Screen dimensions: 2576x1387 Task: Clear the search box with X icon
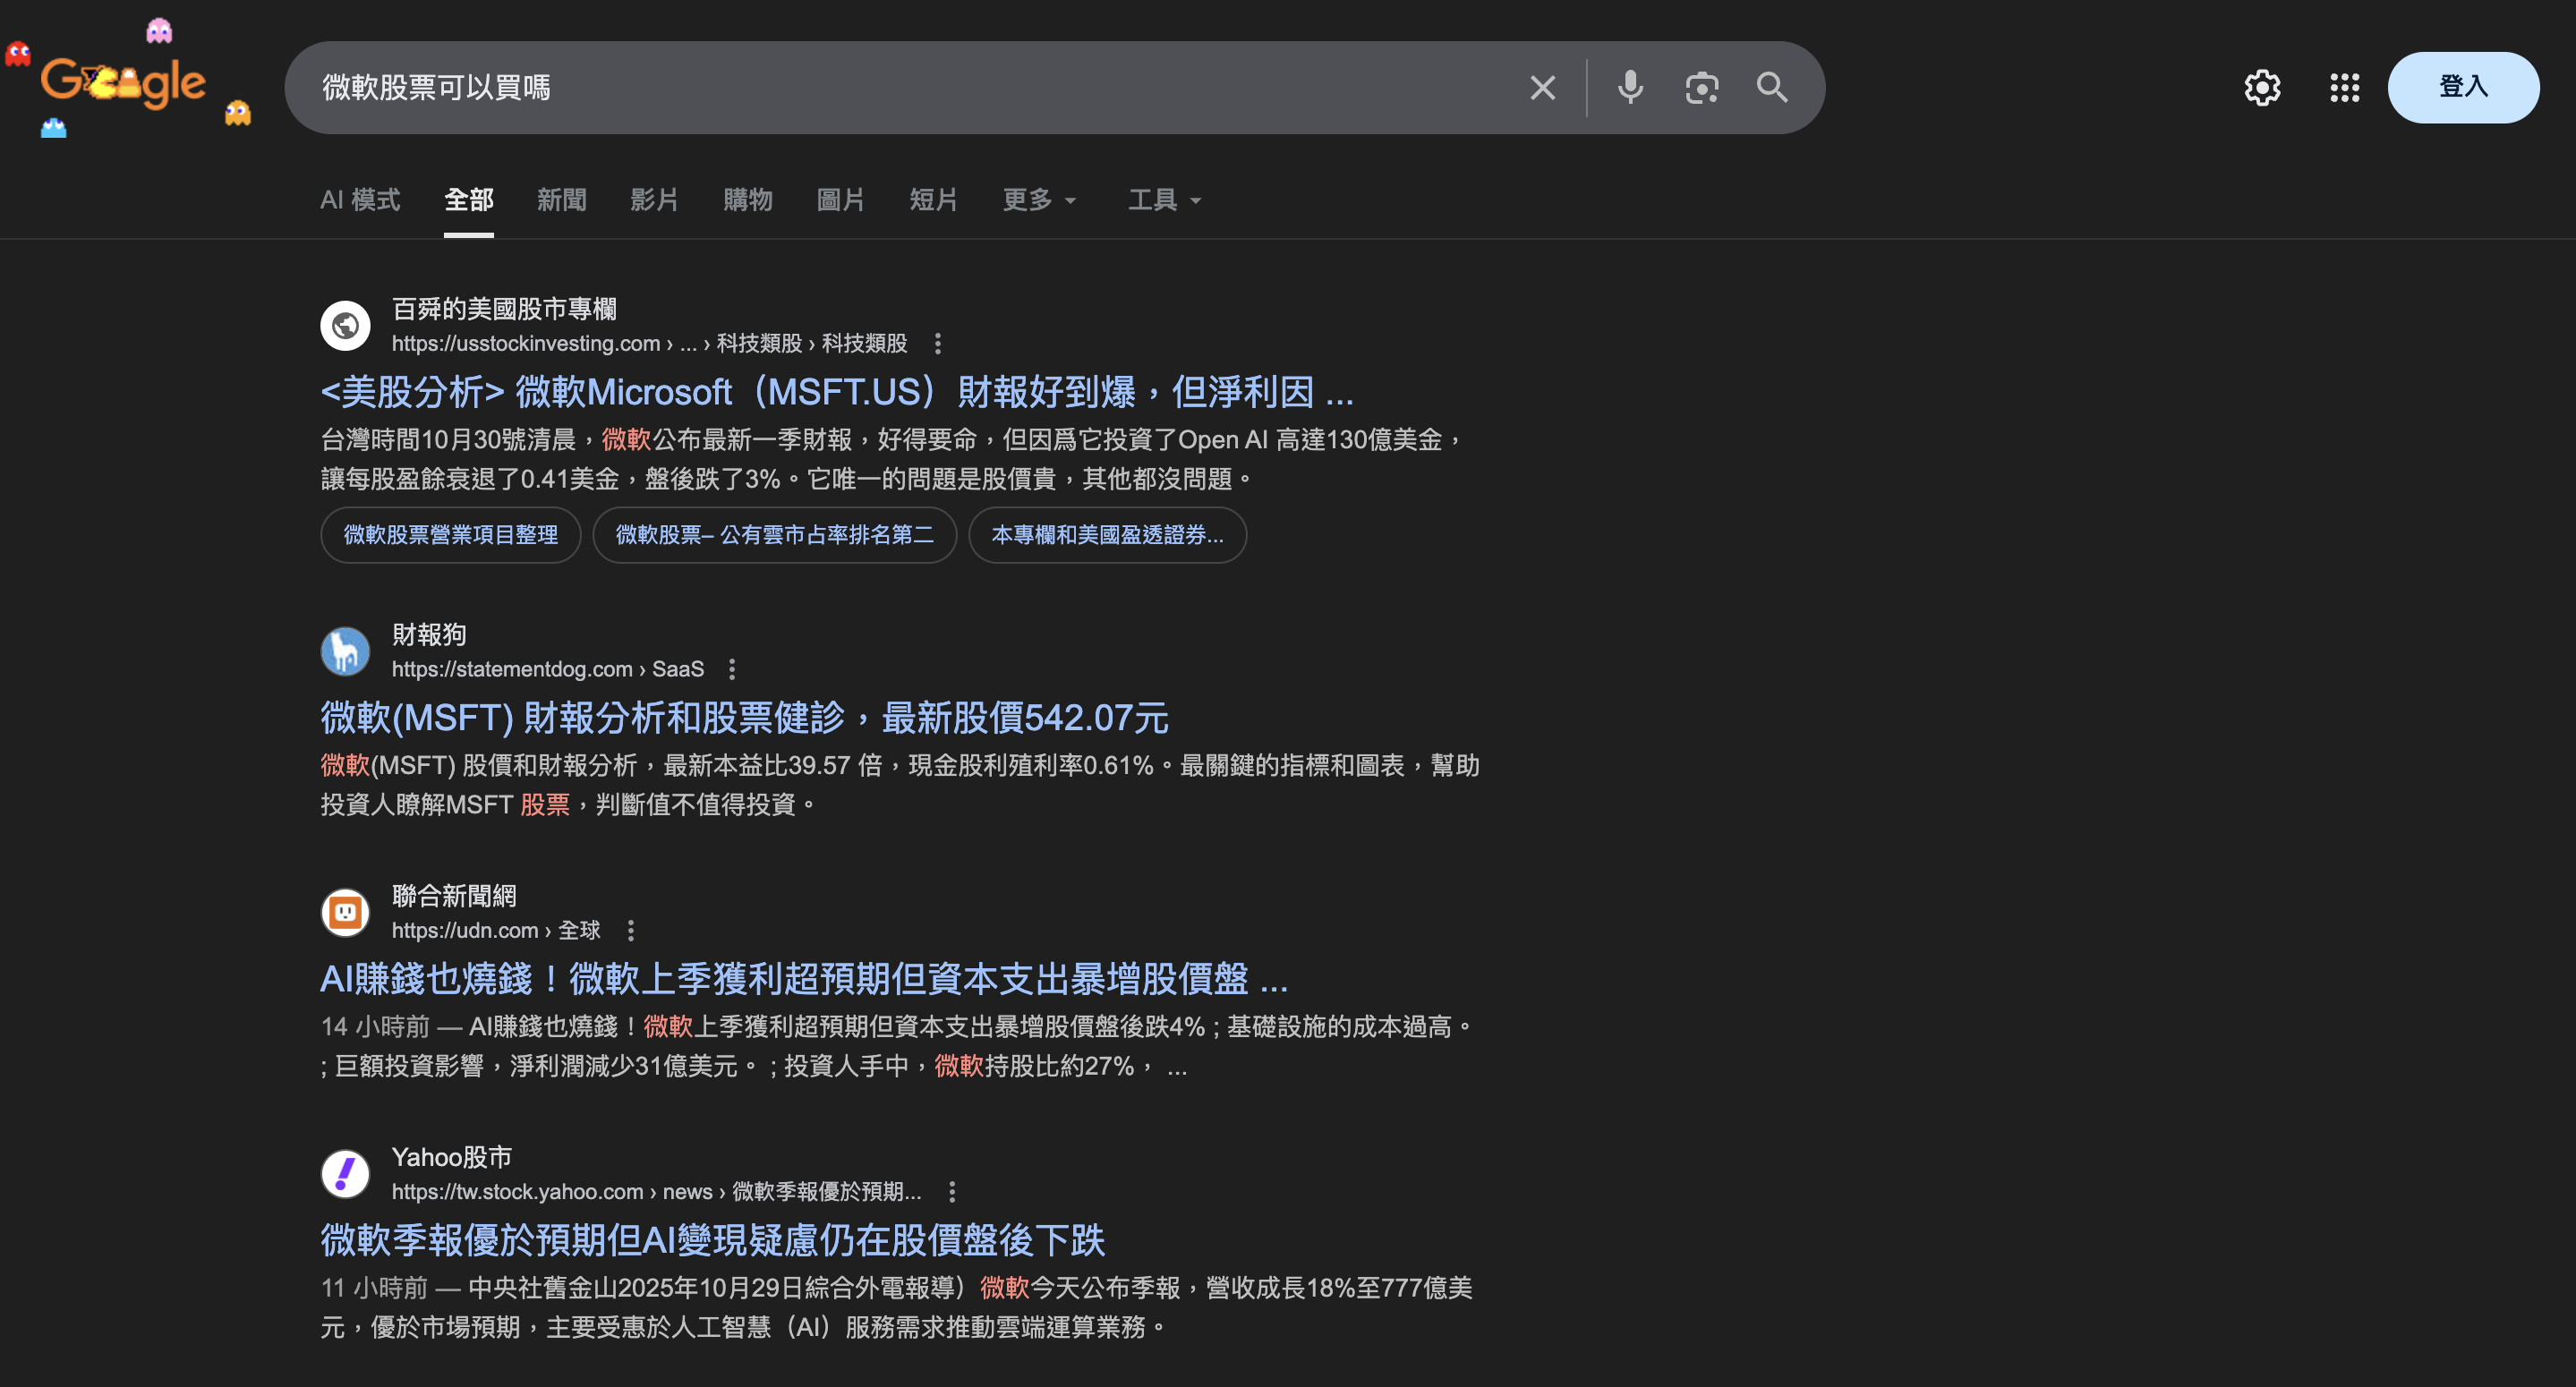click(x=1542, y=88)
